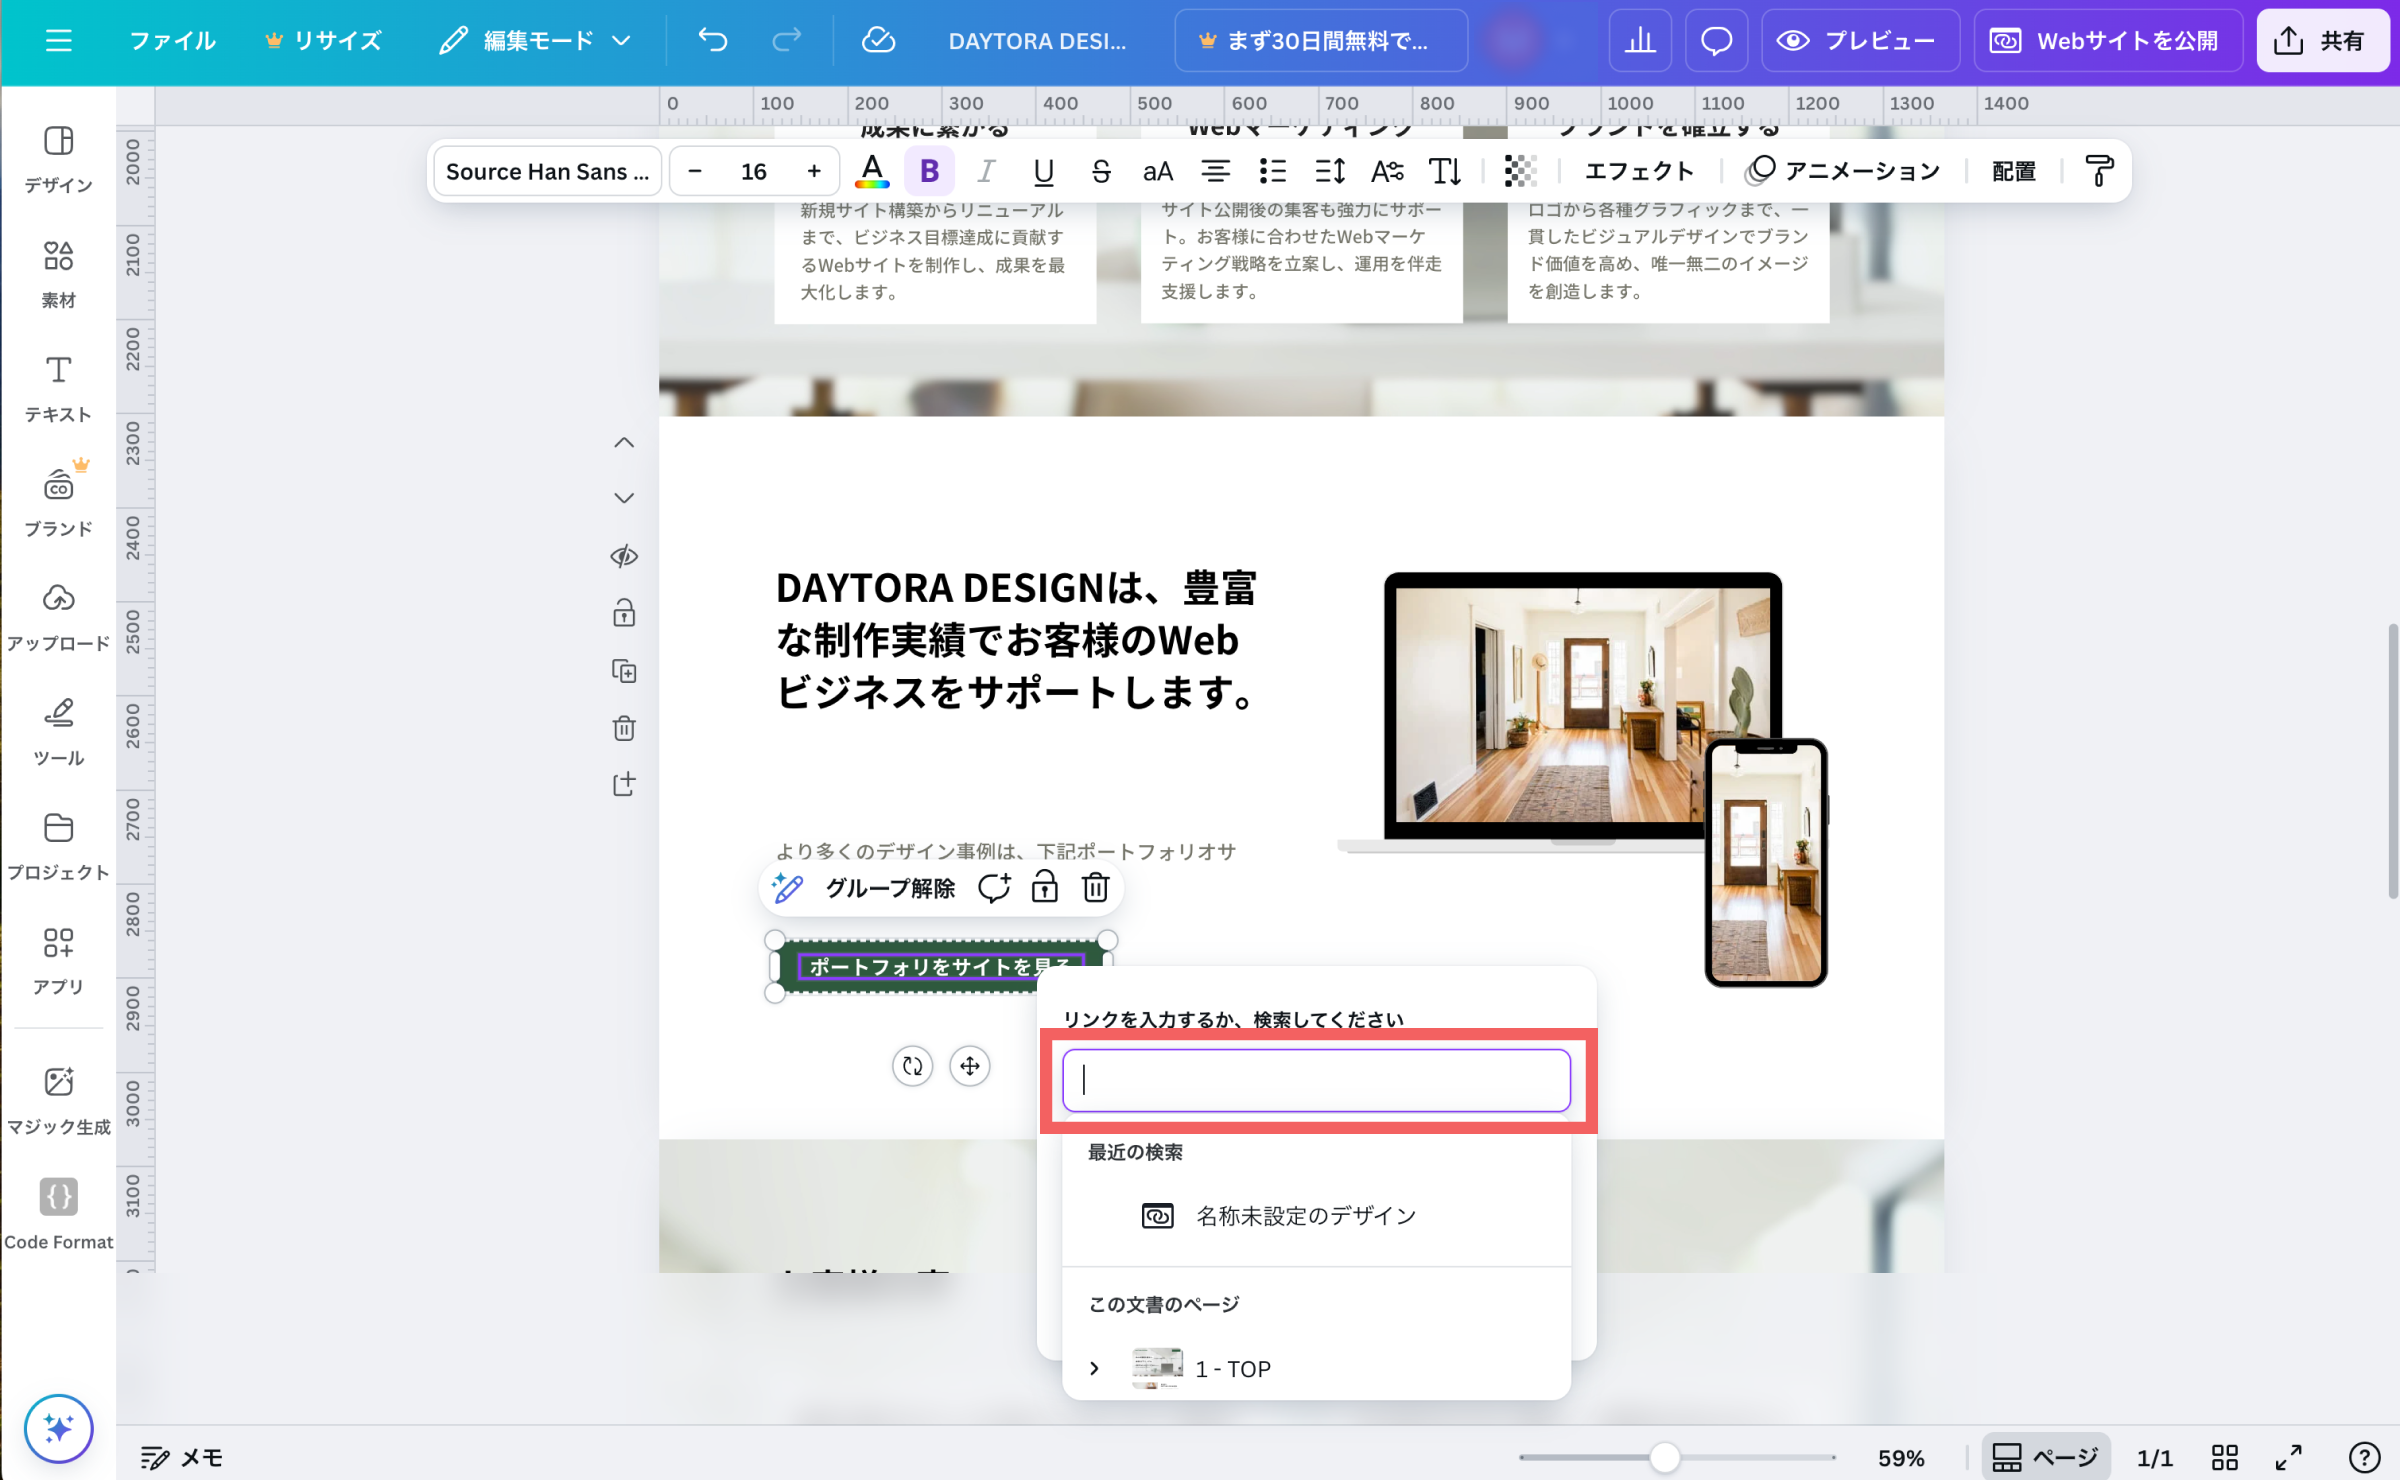The width and height of the screenshot is (2400, 1480).
Task: Open the プロジェクト sidebar panel
Action: 58,847
